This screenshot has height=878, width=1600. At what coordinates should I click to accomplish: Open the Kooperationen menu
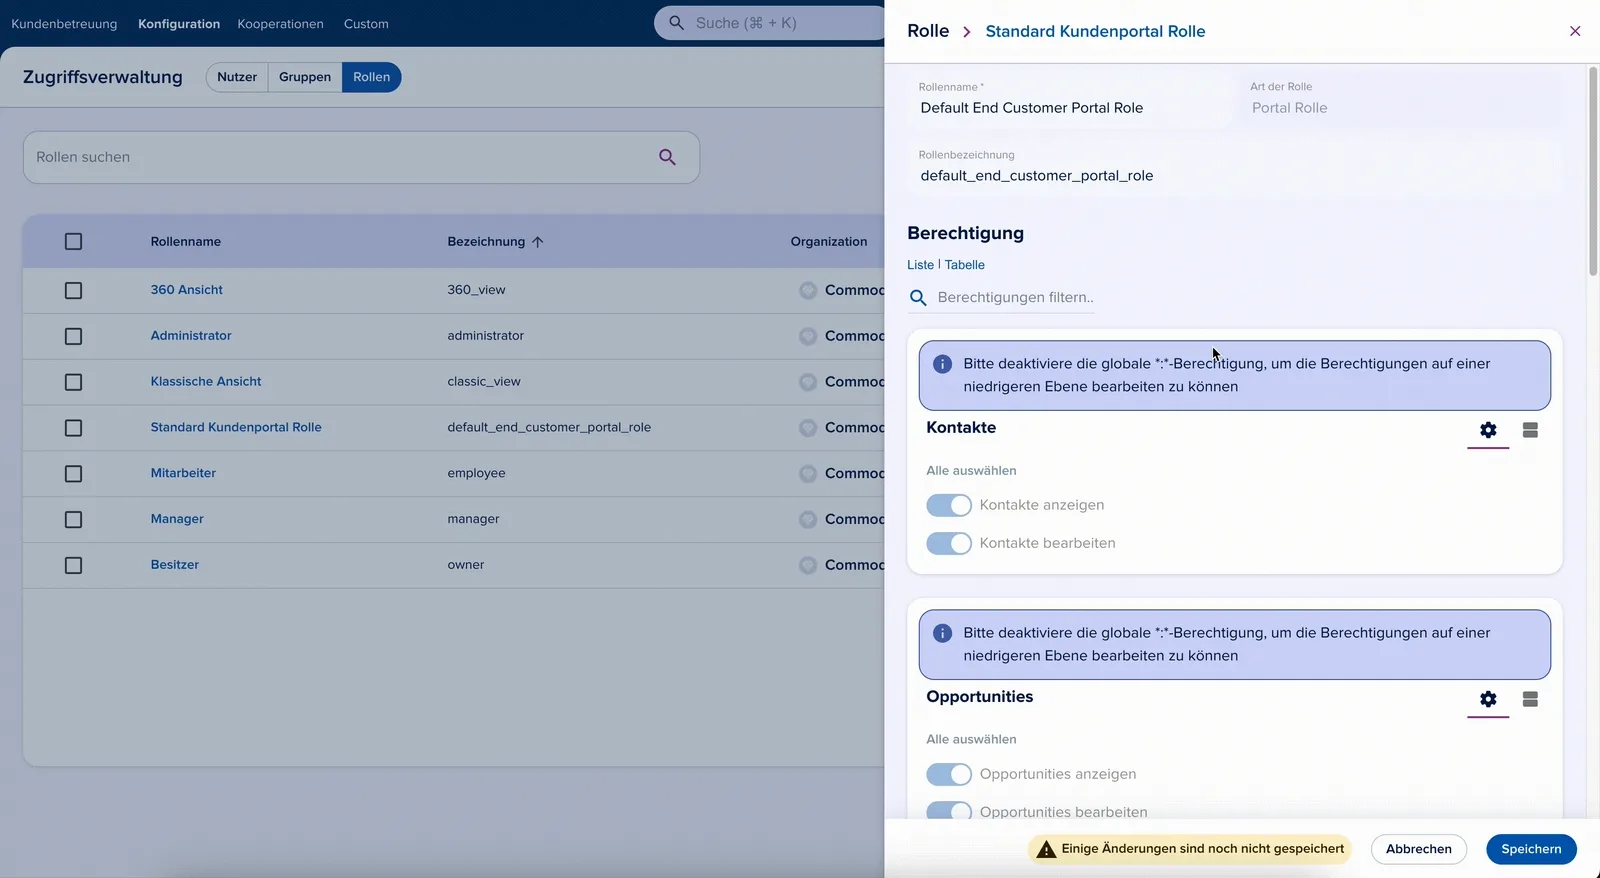pyautogui.click(x=280, y=24)
